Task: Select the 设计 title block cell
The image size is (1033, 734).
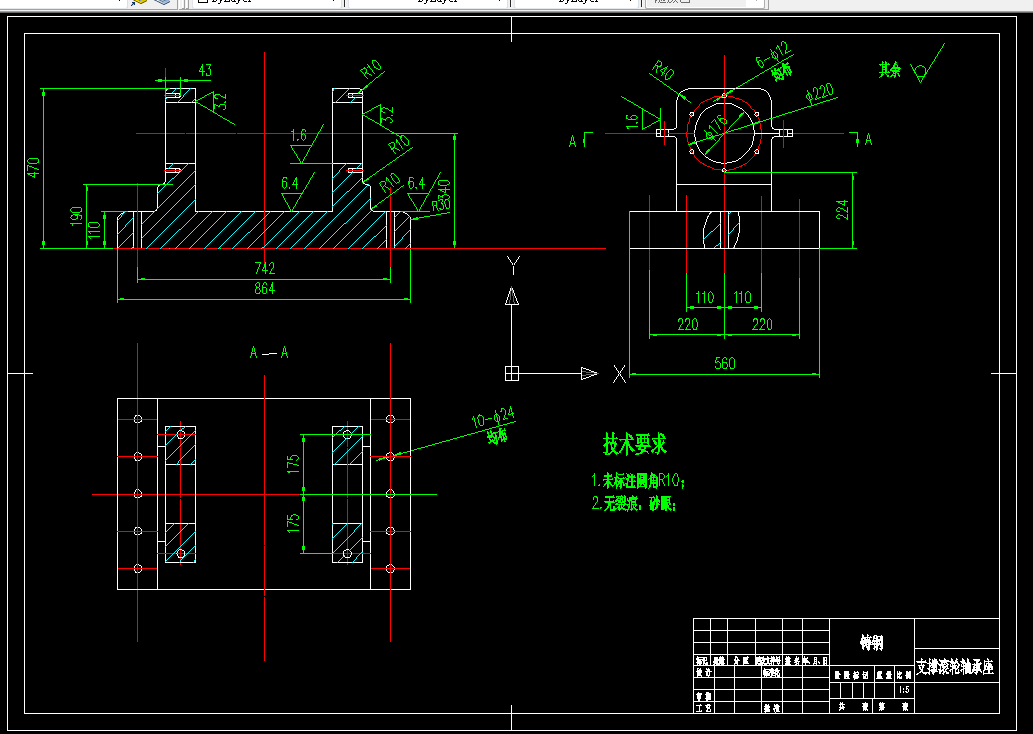Action: [x=703, y=673]
